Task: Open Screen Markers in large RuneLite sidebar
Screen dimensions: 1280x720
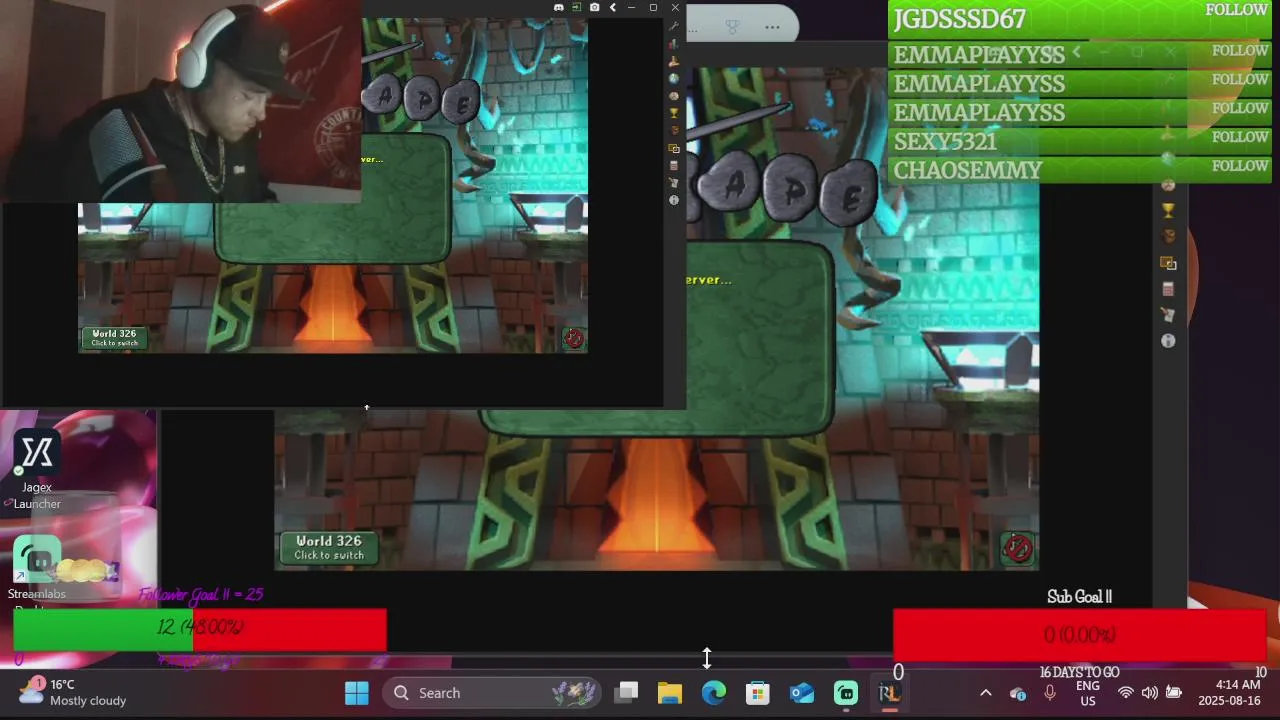Action: [1167, 263]
